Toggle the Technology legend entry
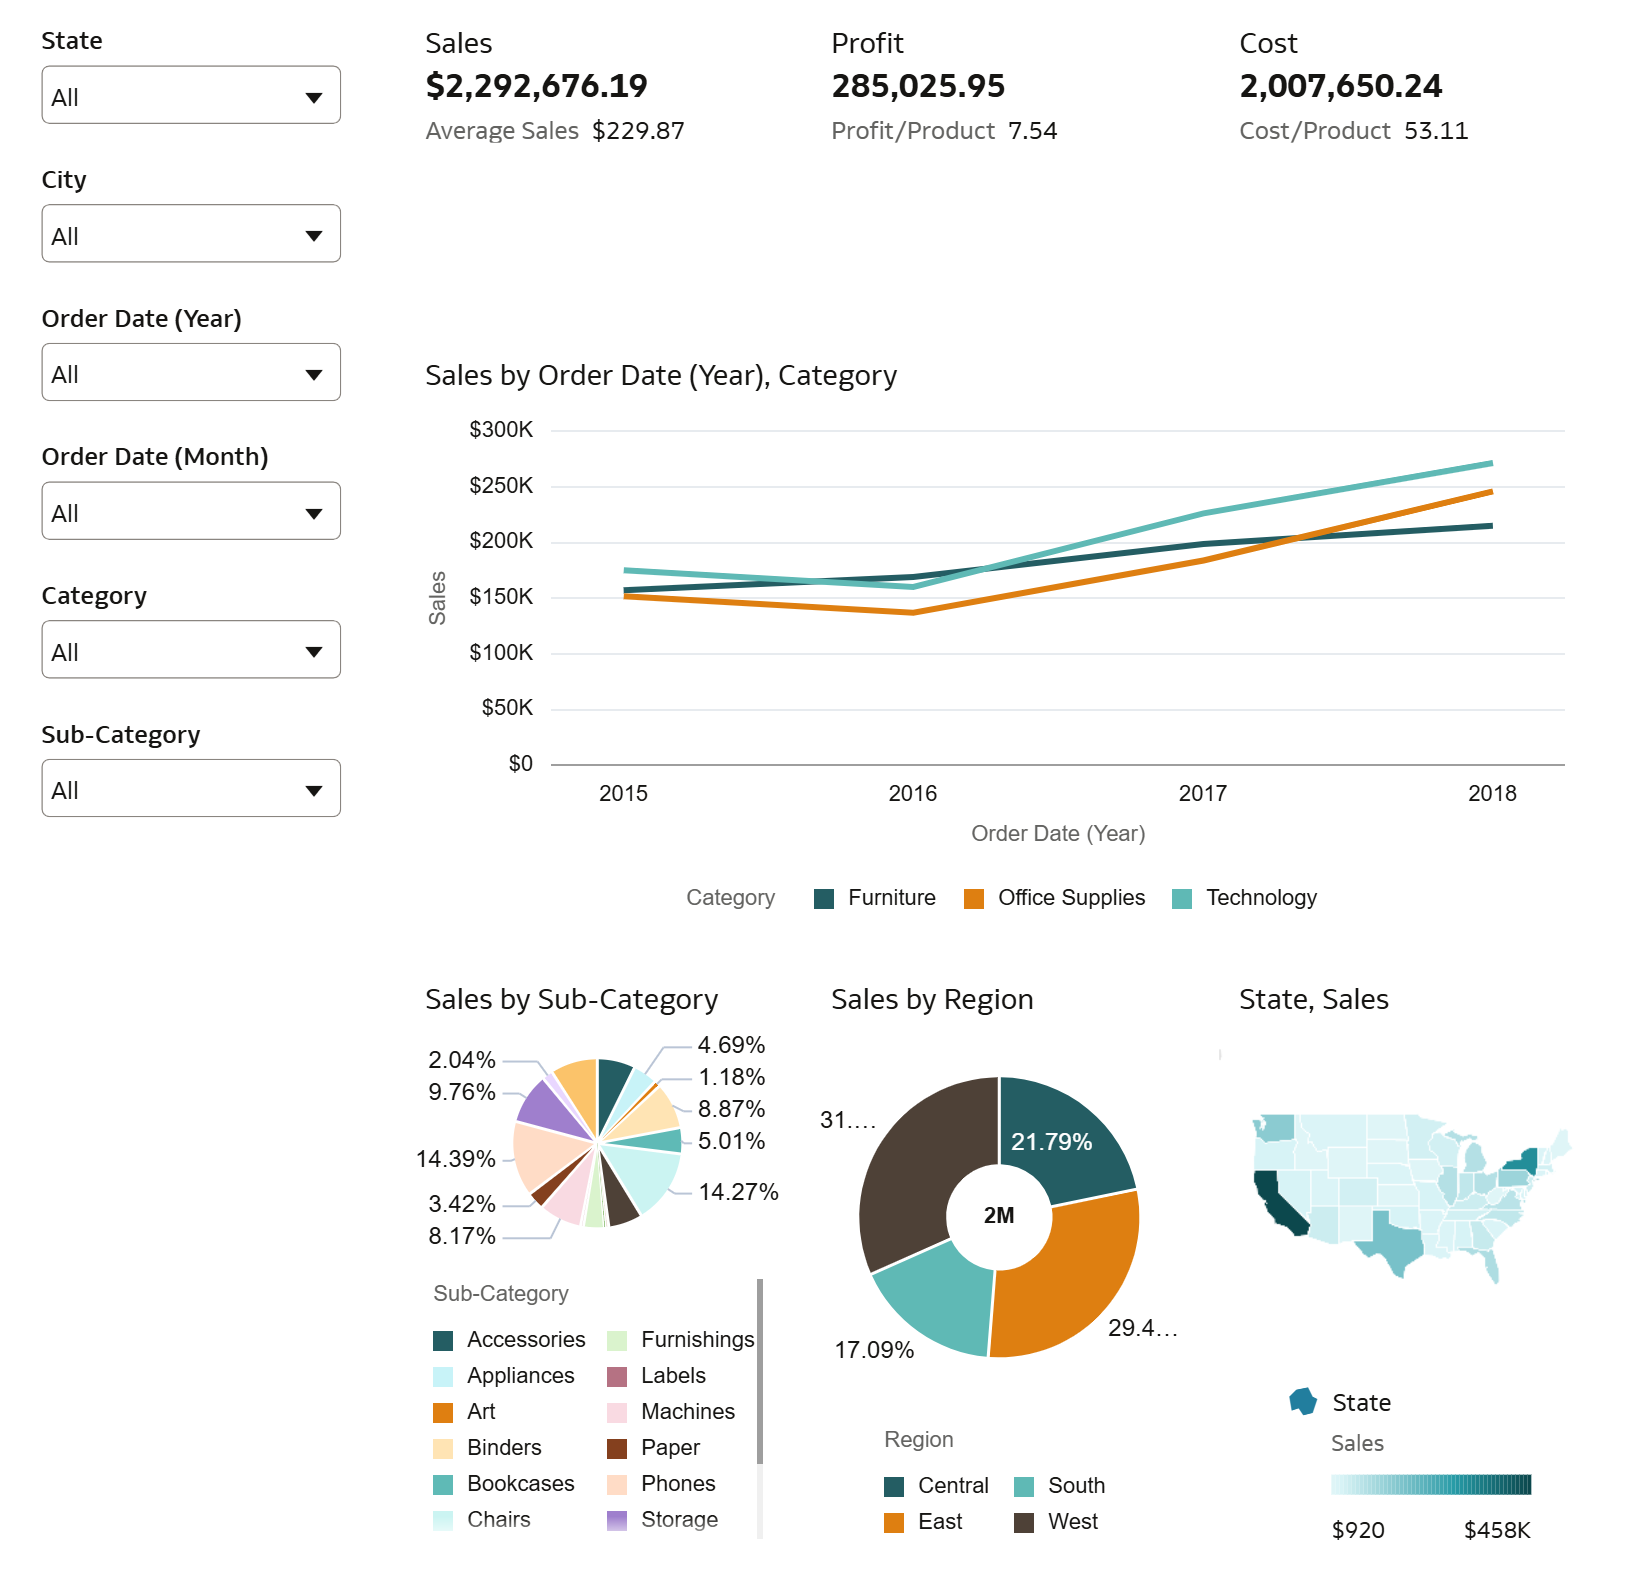The height and width of the screenshot is (1580, 1626). click(1245, 898)
